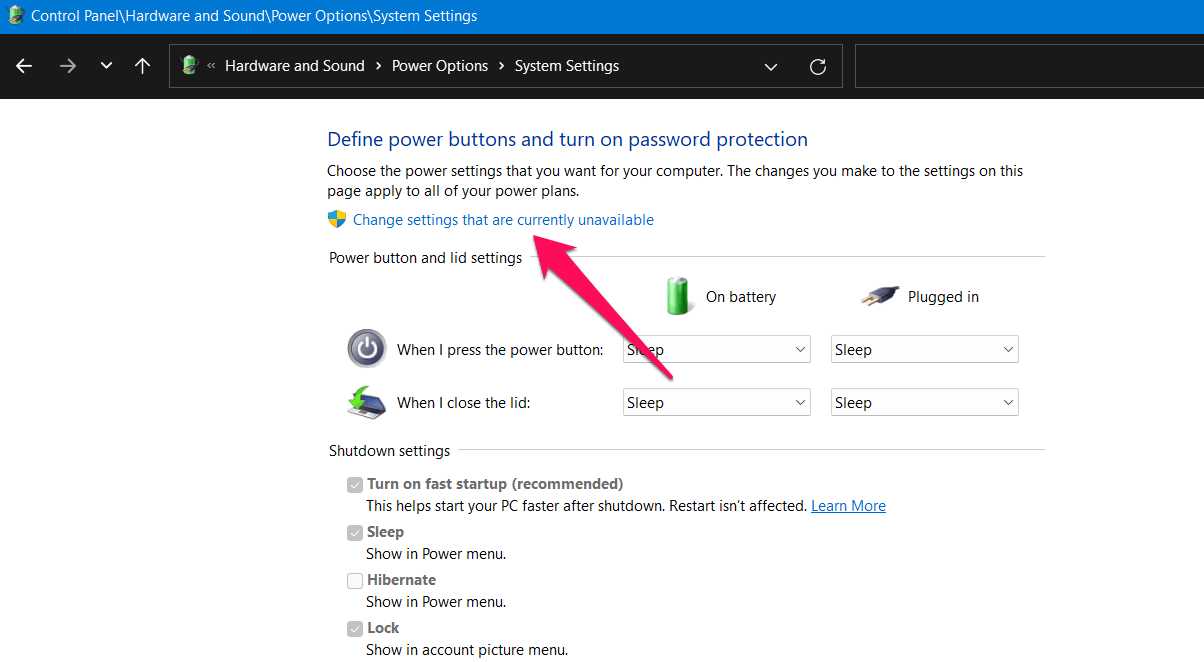Expand hidden breadcrumb path double chevron

pos(211,66)
